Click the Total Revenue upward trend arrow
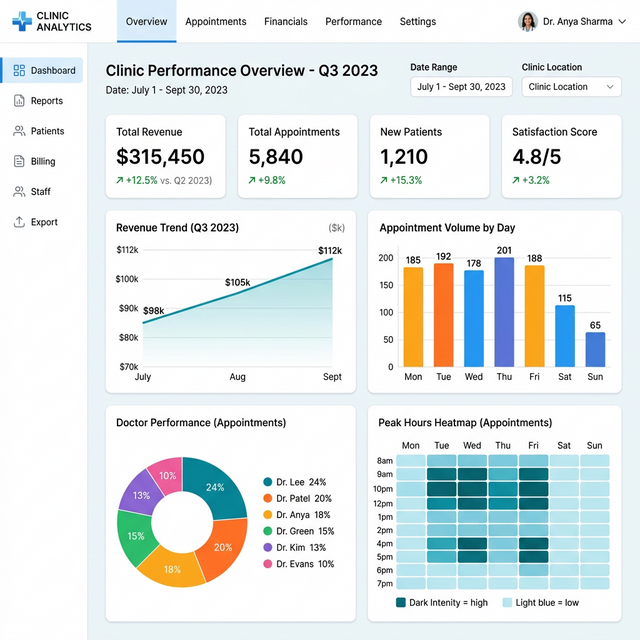Screen dimensions: 640x640 (x=120, y=180)
